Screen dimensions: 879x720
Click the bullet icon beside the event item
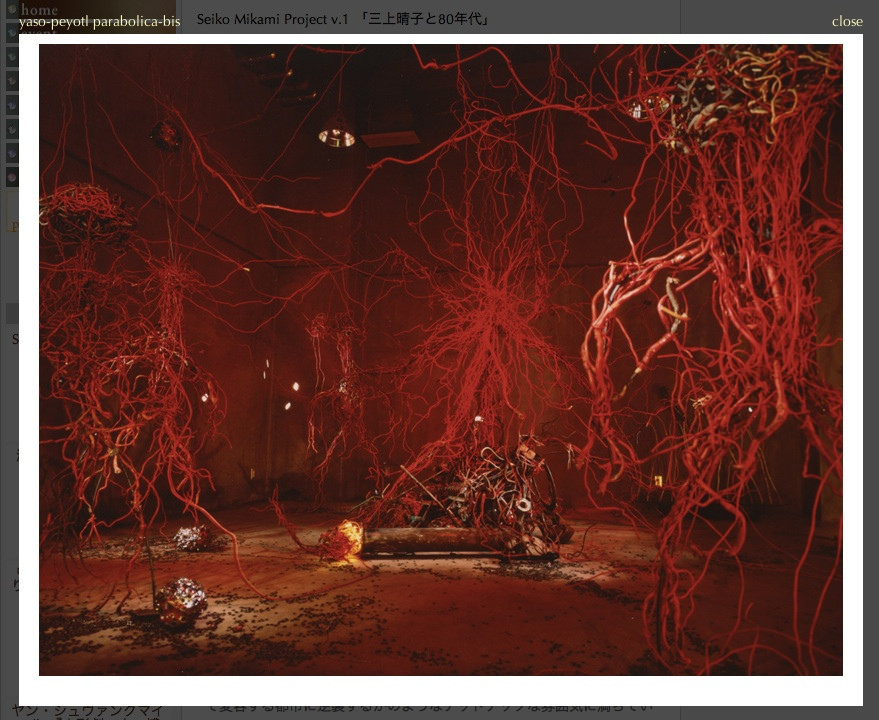point(11,31)
